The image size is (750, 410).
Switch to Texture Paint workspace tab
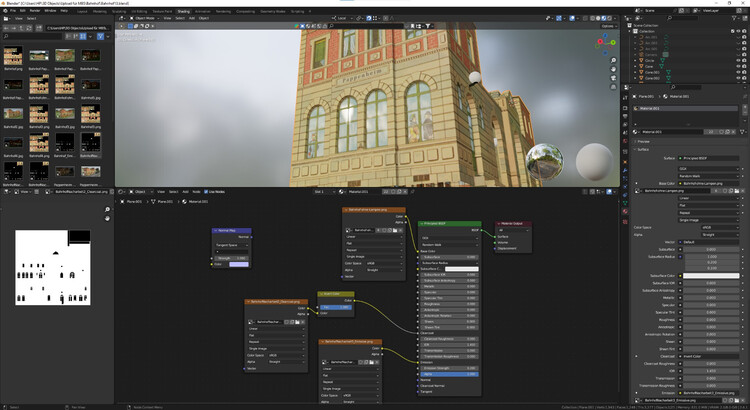(162, 11)
